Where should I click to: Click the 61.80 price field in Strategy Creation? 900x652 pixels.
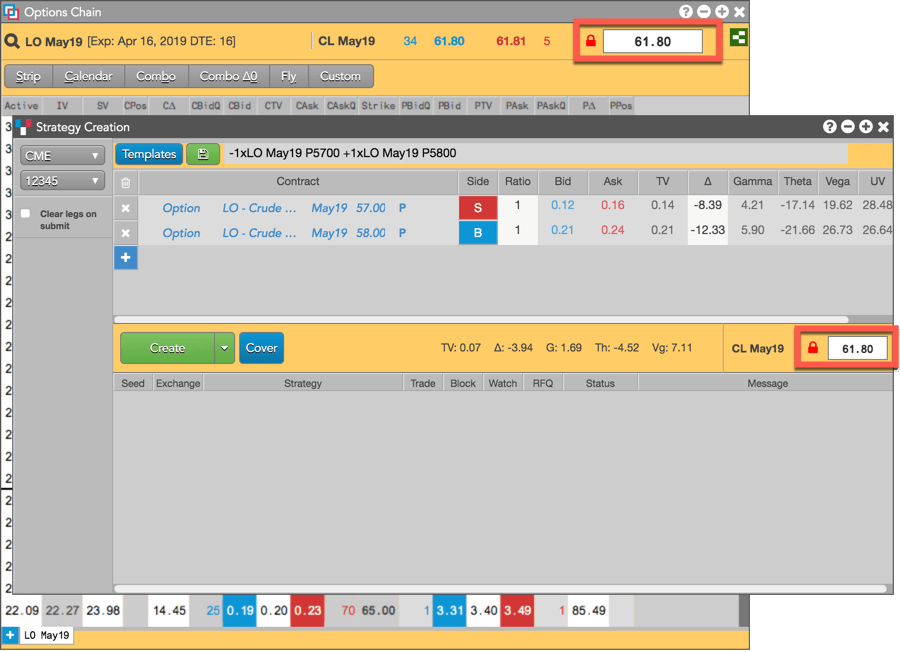pyautogui.click(x=858, y=348)
